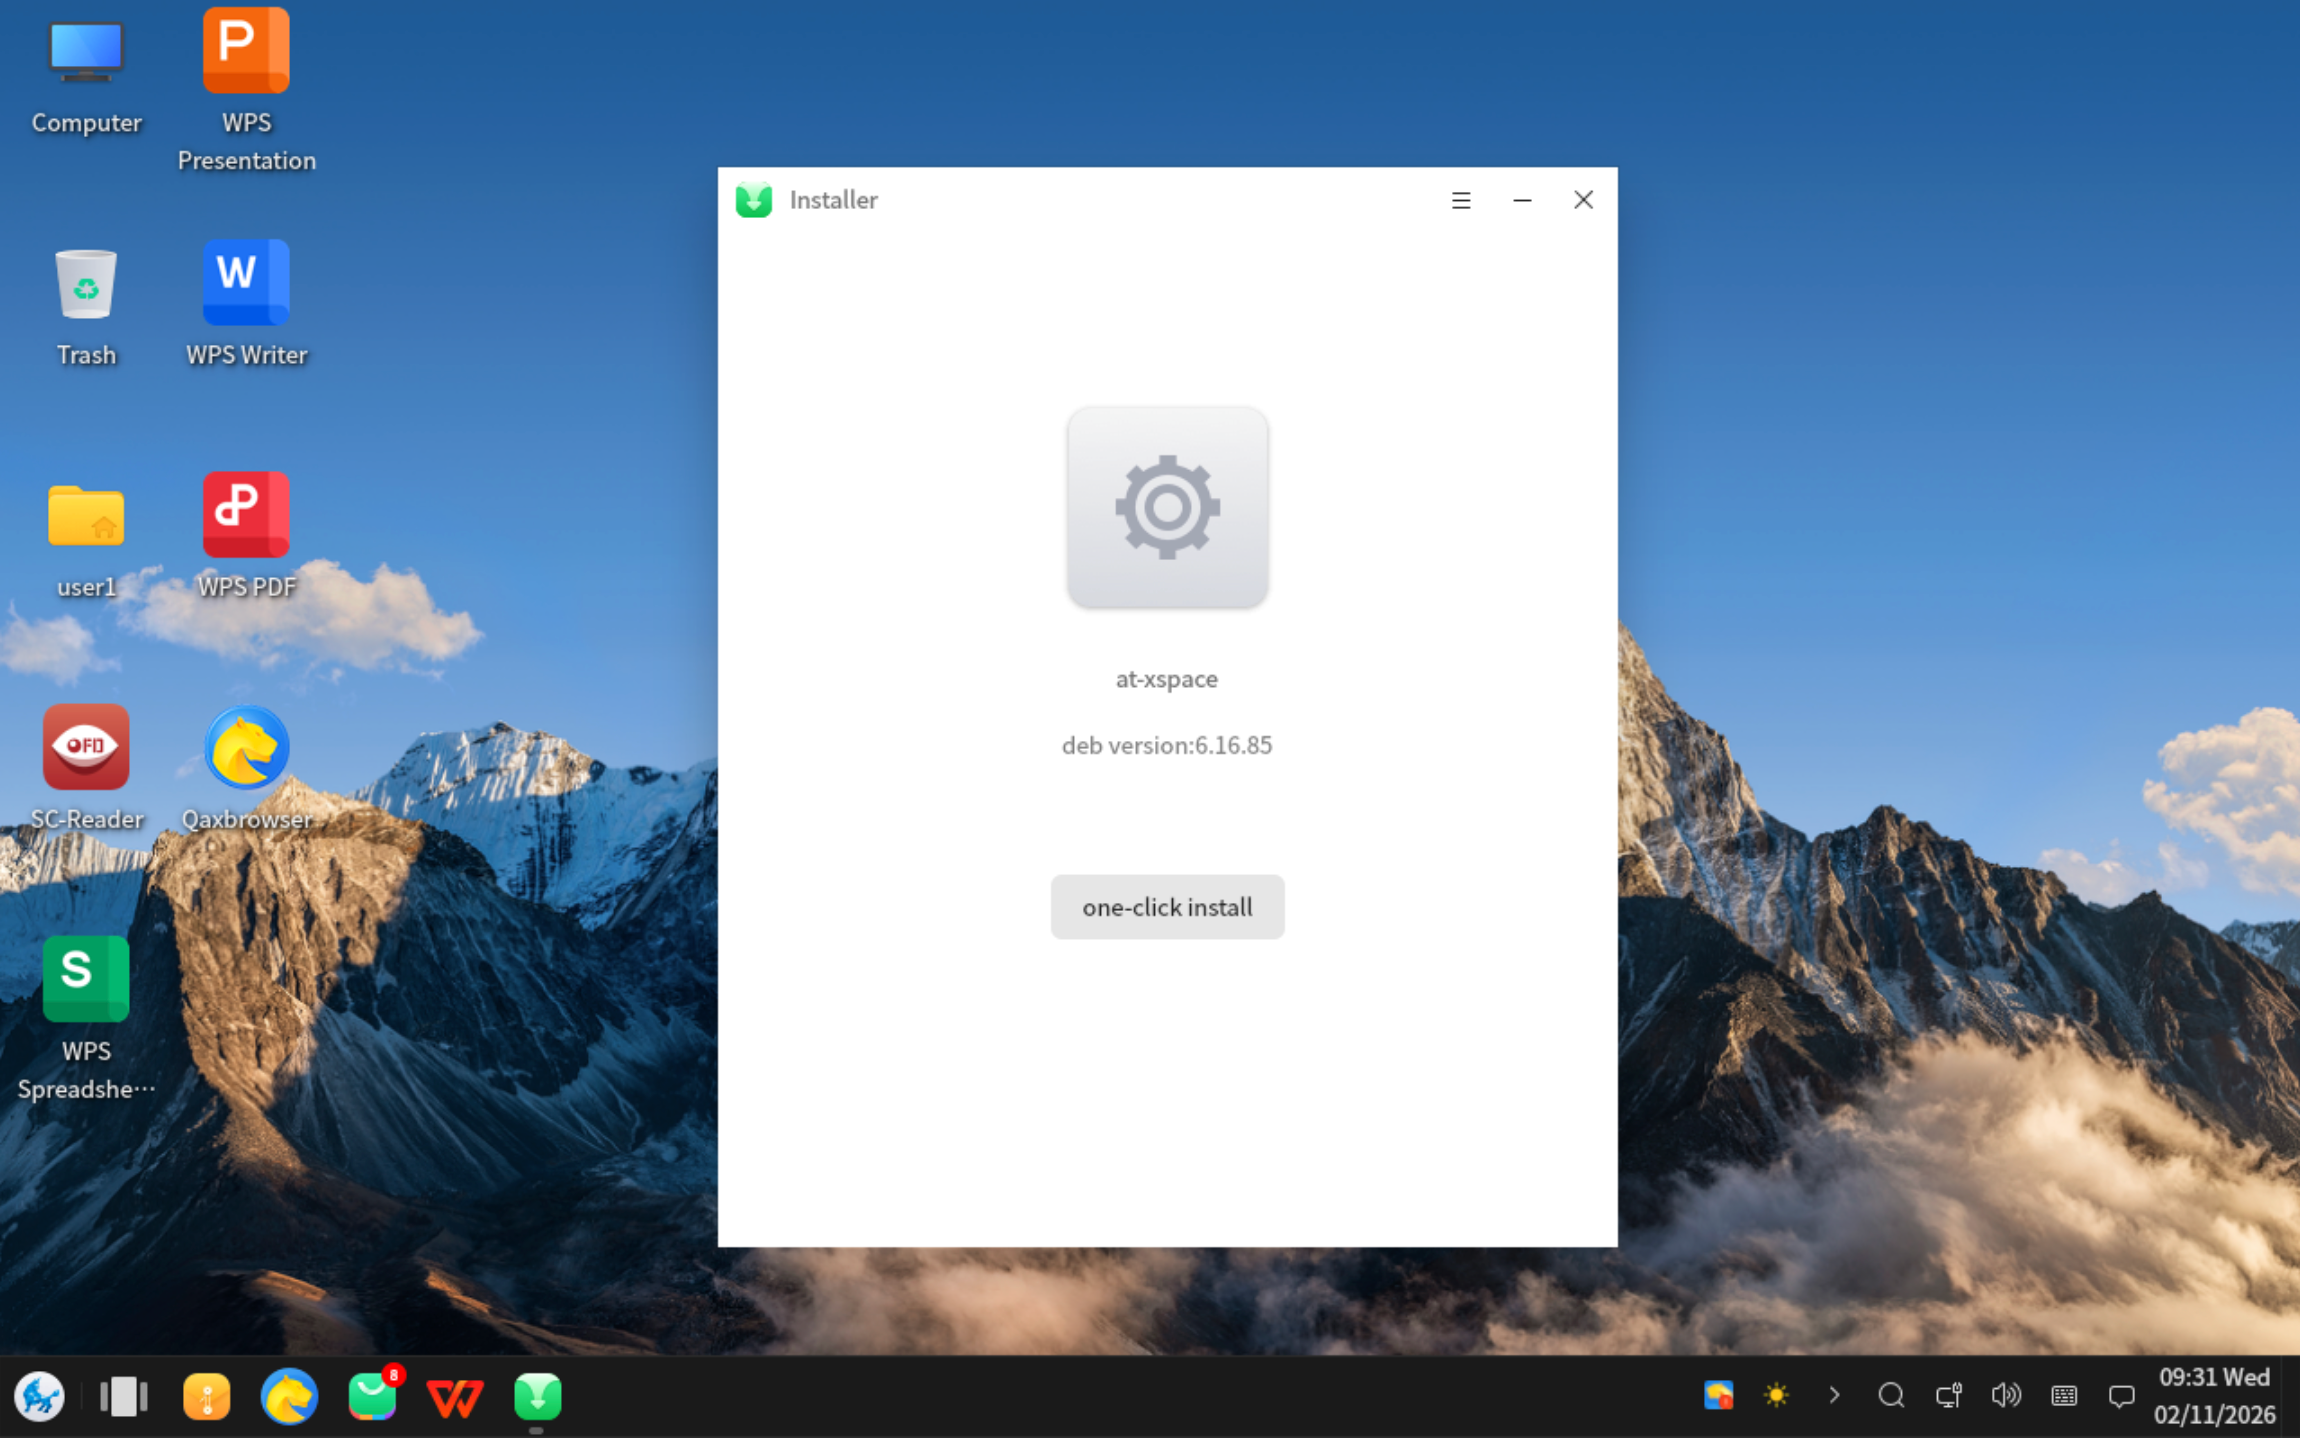Open the clock and date panel

(2214, 1396)
